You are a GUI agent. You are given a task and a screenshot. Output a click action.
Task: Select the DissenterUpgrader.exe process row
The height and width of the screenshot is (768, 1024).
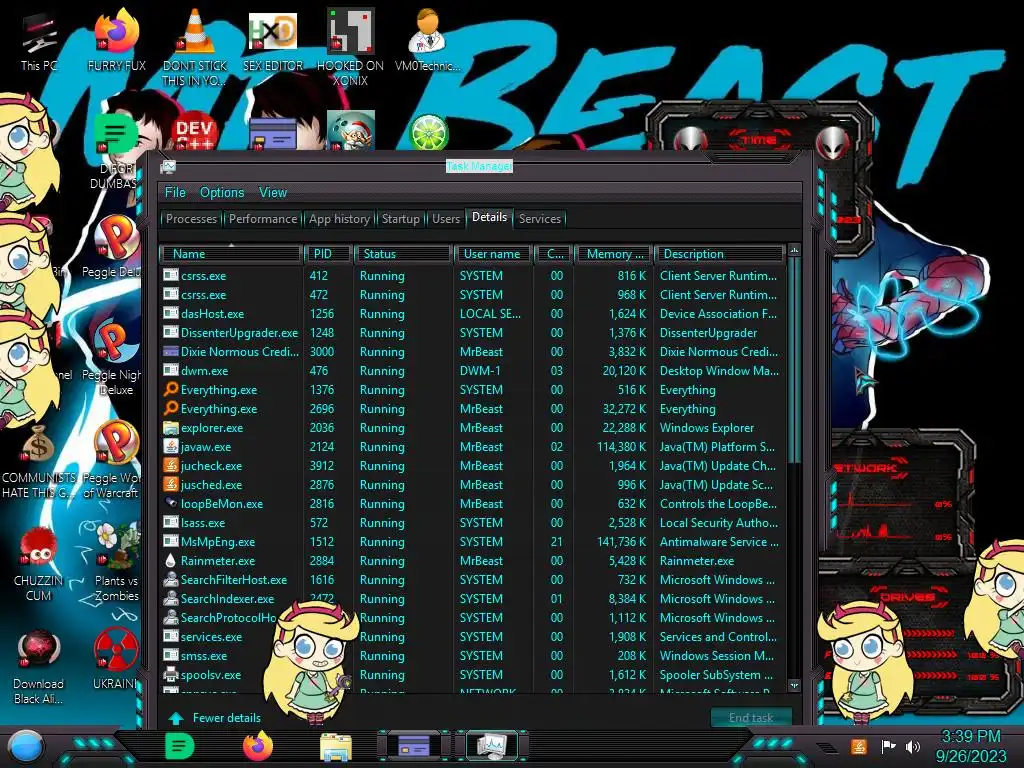[x=473, y=332]
